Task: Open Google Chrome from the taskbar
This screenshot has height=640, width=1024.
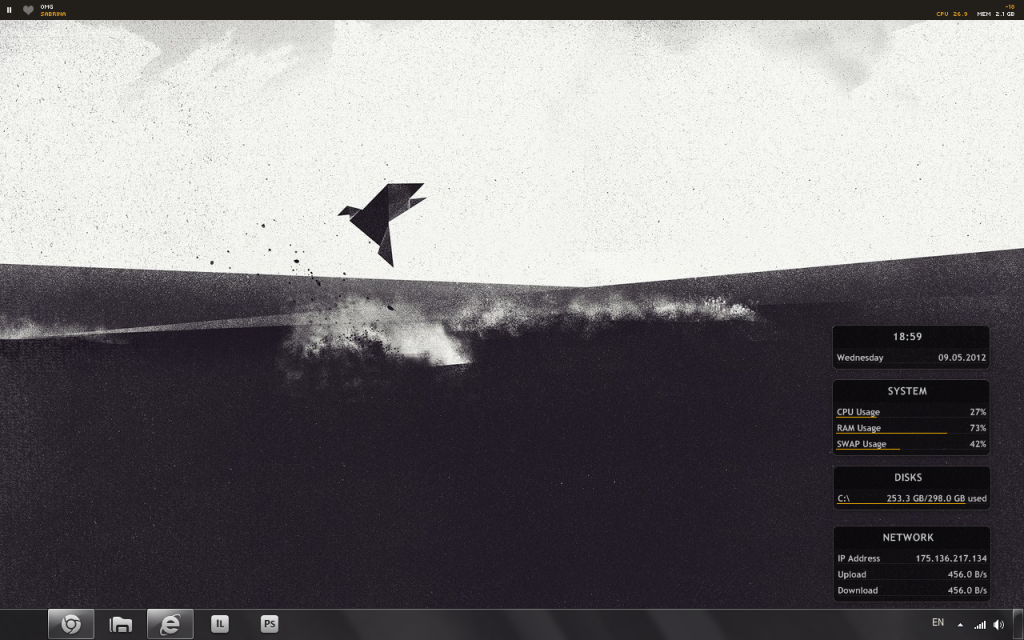Action: [x=71, y=624]
